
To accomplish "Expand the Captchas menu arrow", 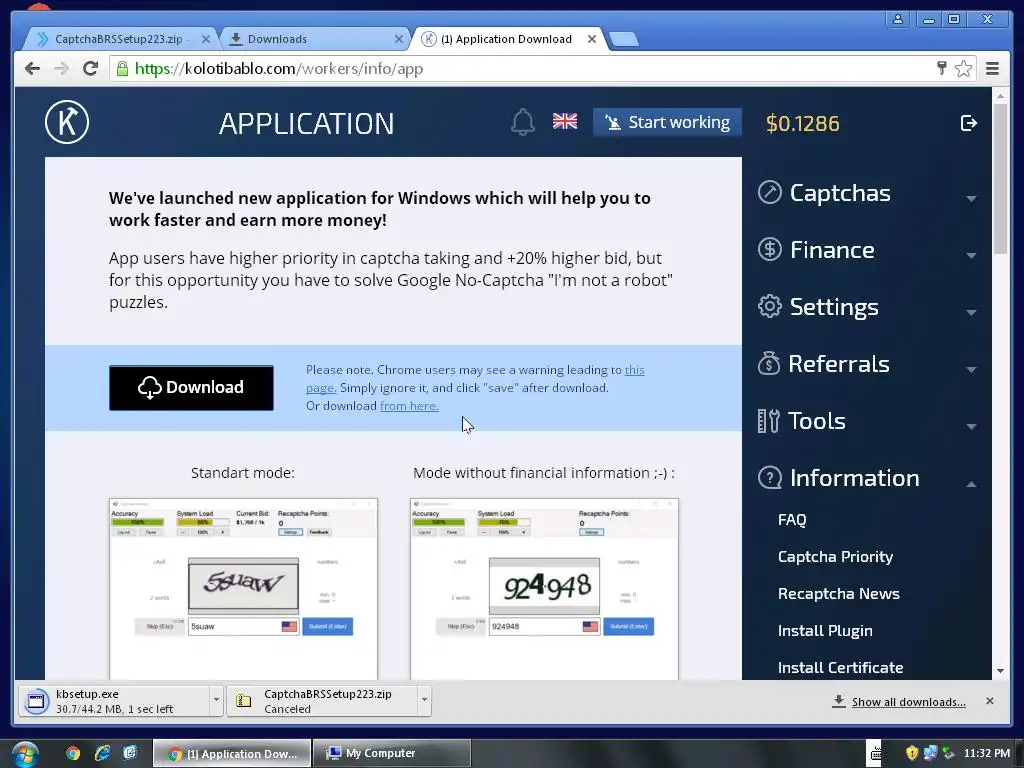I will (971, 198).
